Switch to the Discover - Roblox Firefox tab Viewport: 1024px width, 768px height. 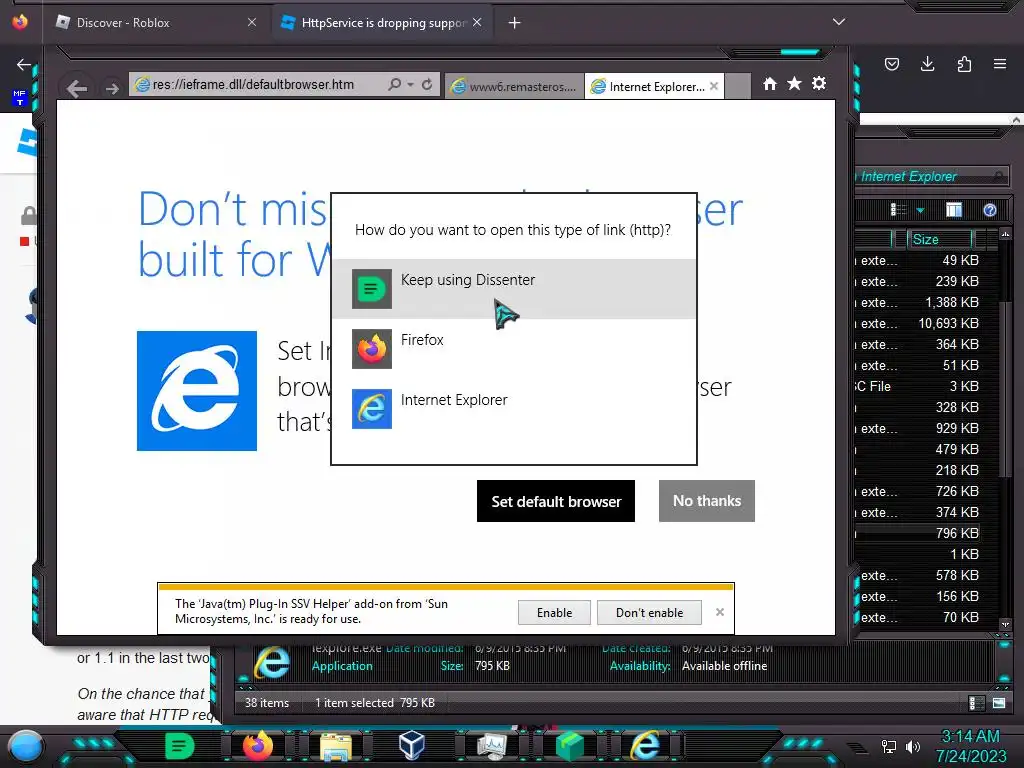click(x=155, y=23)
